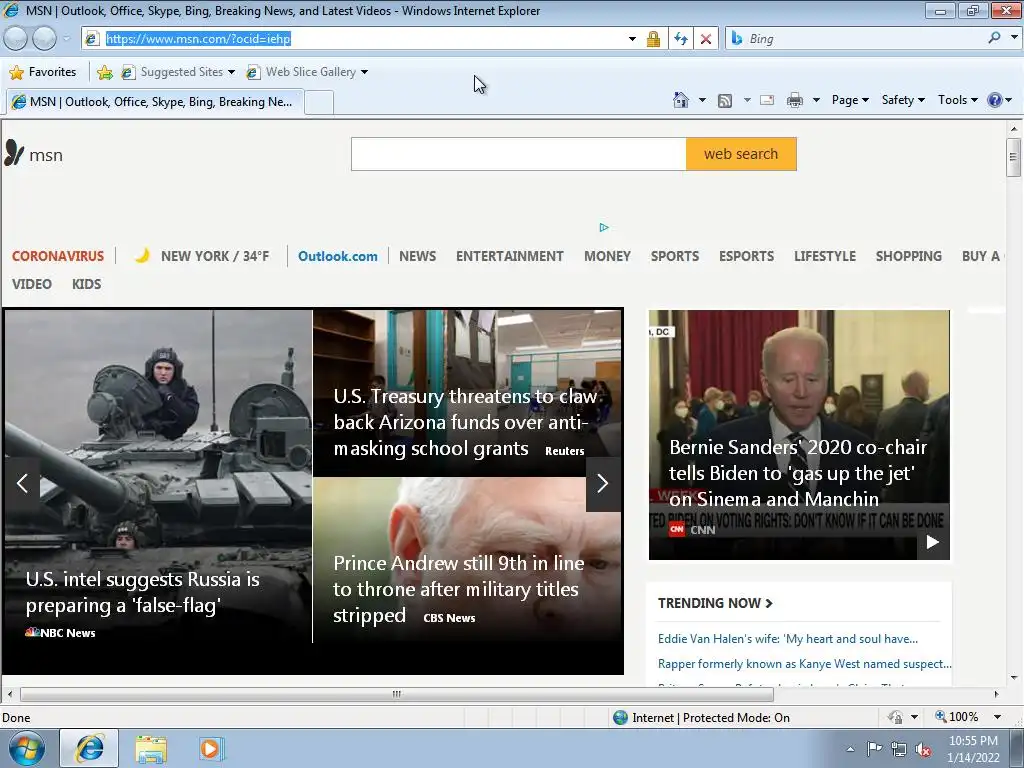The width and height of the screenshot is (1024, 768).
Task: Open Windows Explorer from the taskbar
Action: 151,749
